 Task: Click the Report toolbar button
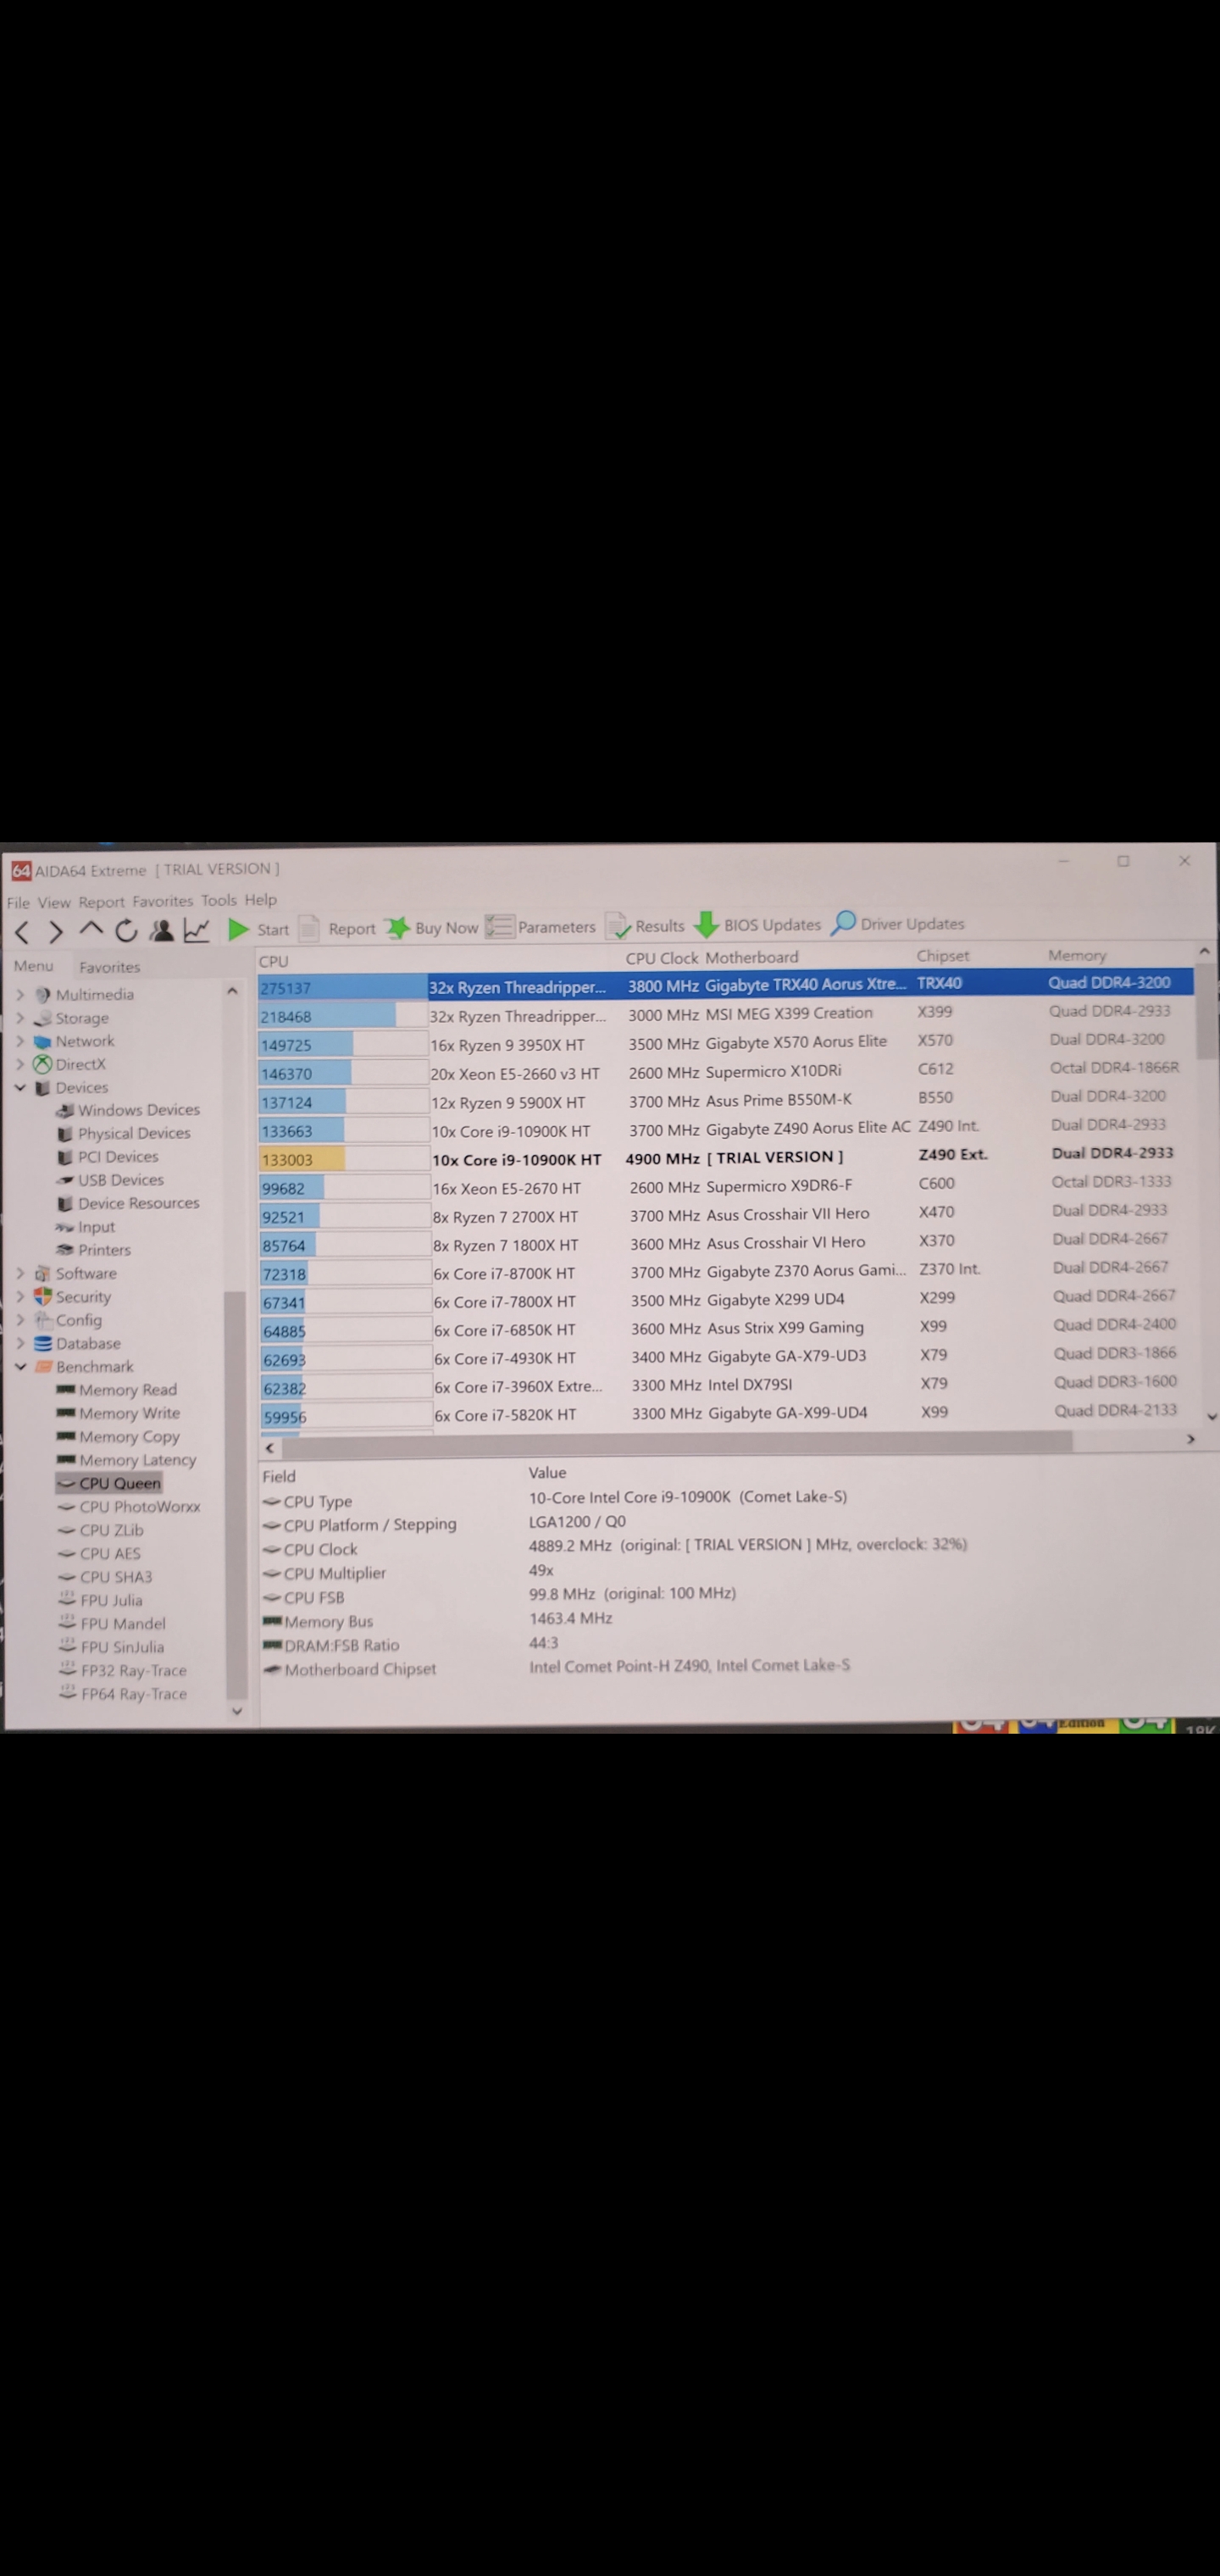click(338, 928)
